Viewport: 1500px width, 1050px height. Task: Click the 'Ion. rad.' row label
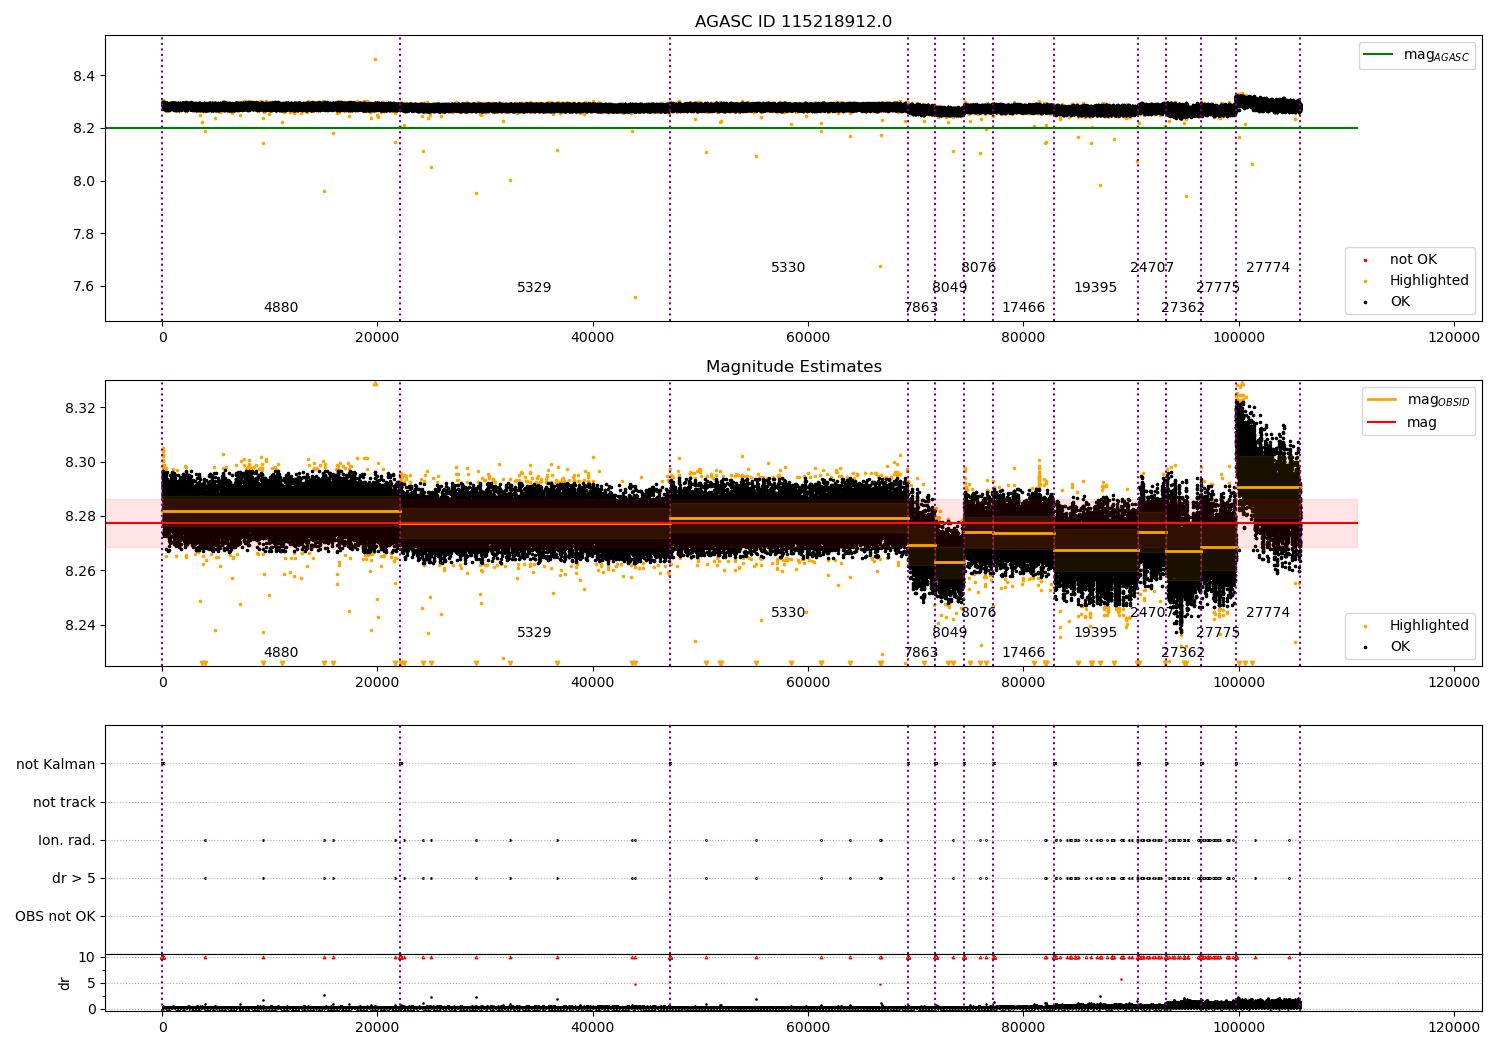[67, 840]
